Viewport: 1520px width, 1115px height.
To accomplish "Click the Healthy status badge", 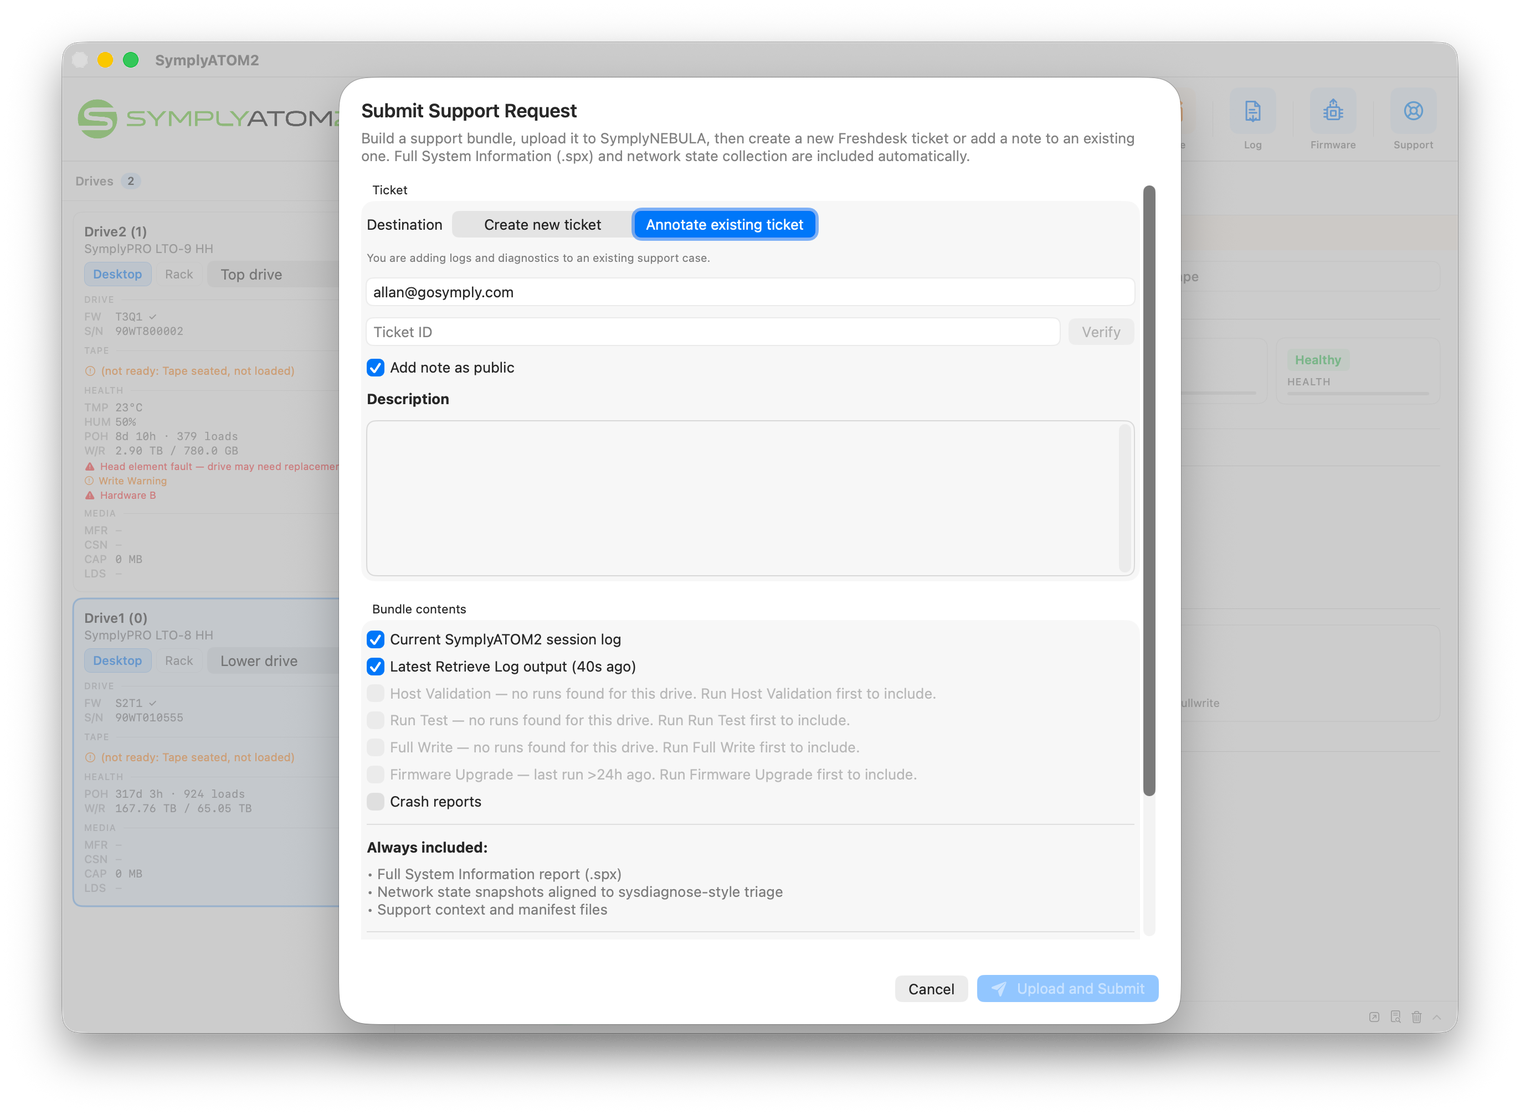I will click(1318, 360).
